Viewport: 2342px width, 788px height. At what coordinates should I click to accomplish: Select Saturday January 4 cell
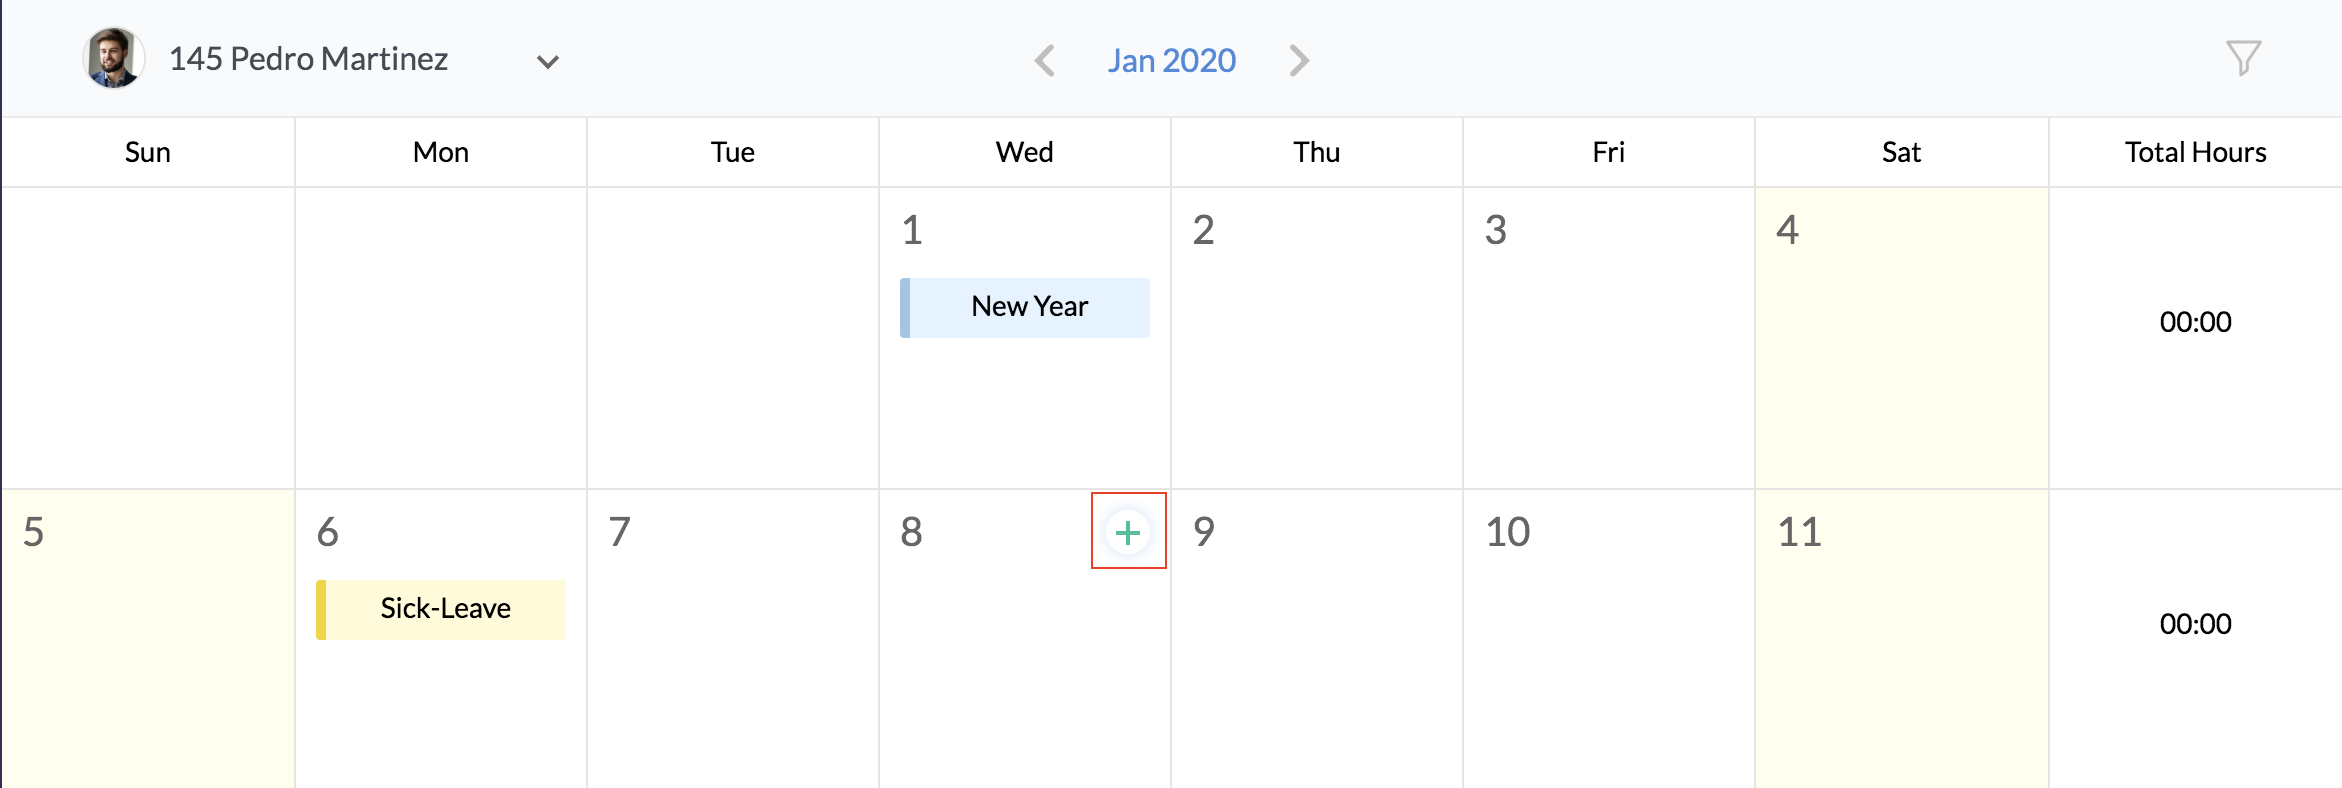pyautogui.click(x=1900, y=338)
